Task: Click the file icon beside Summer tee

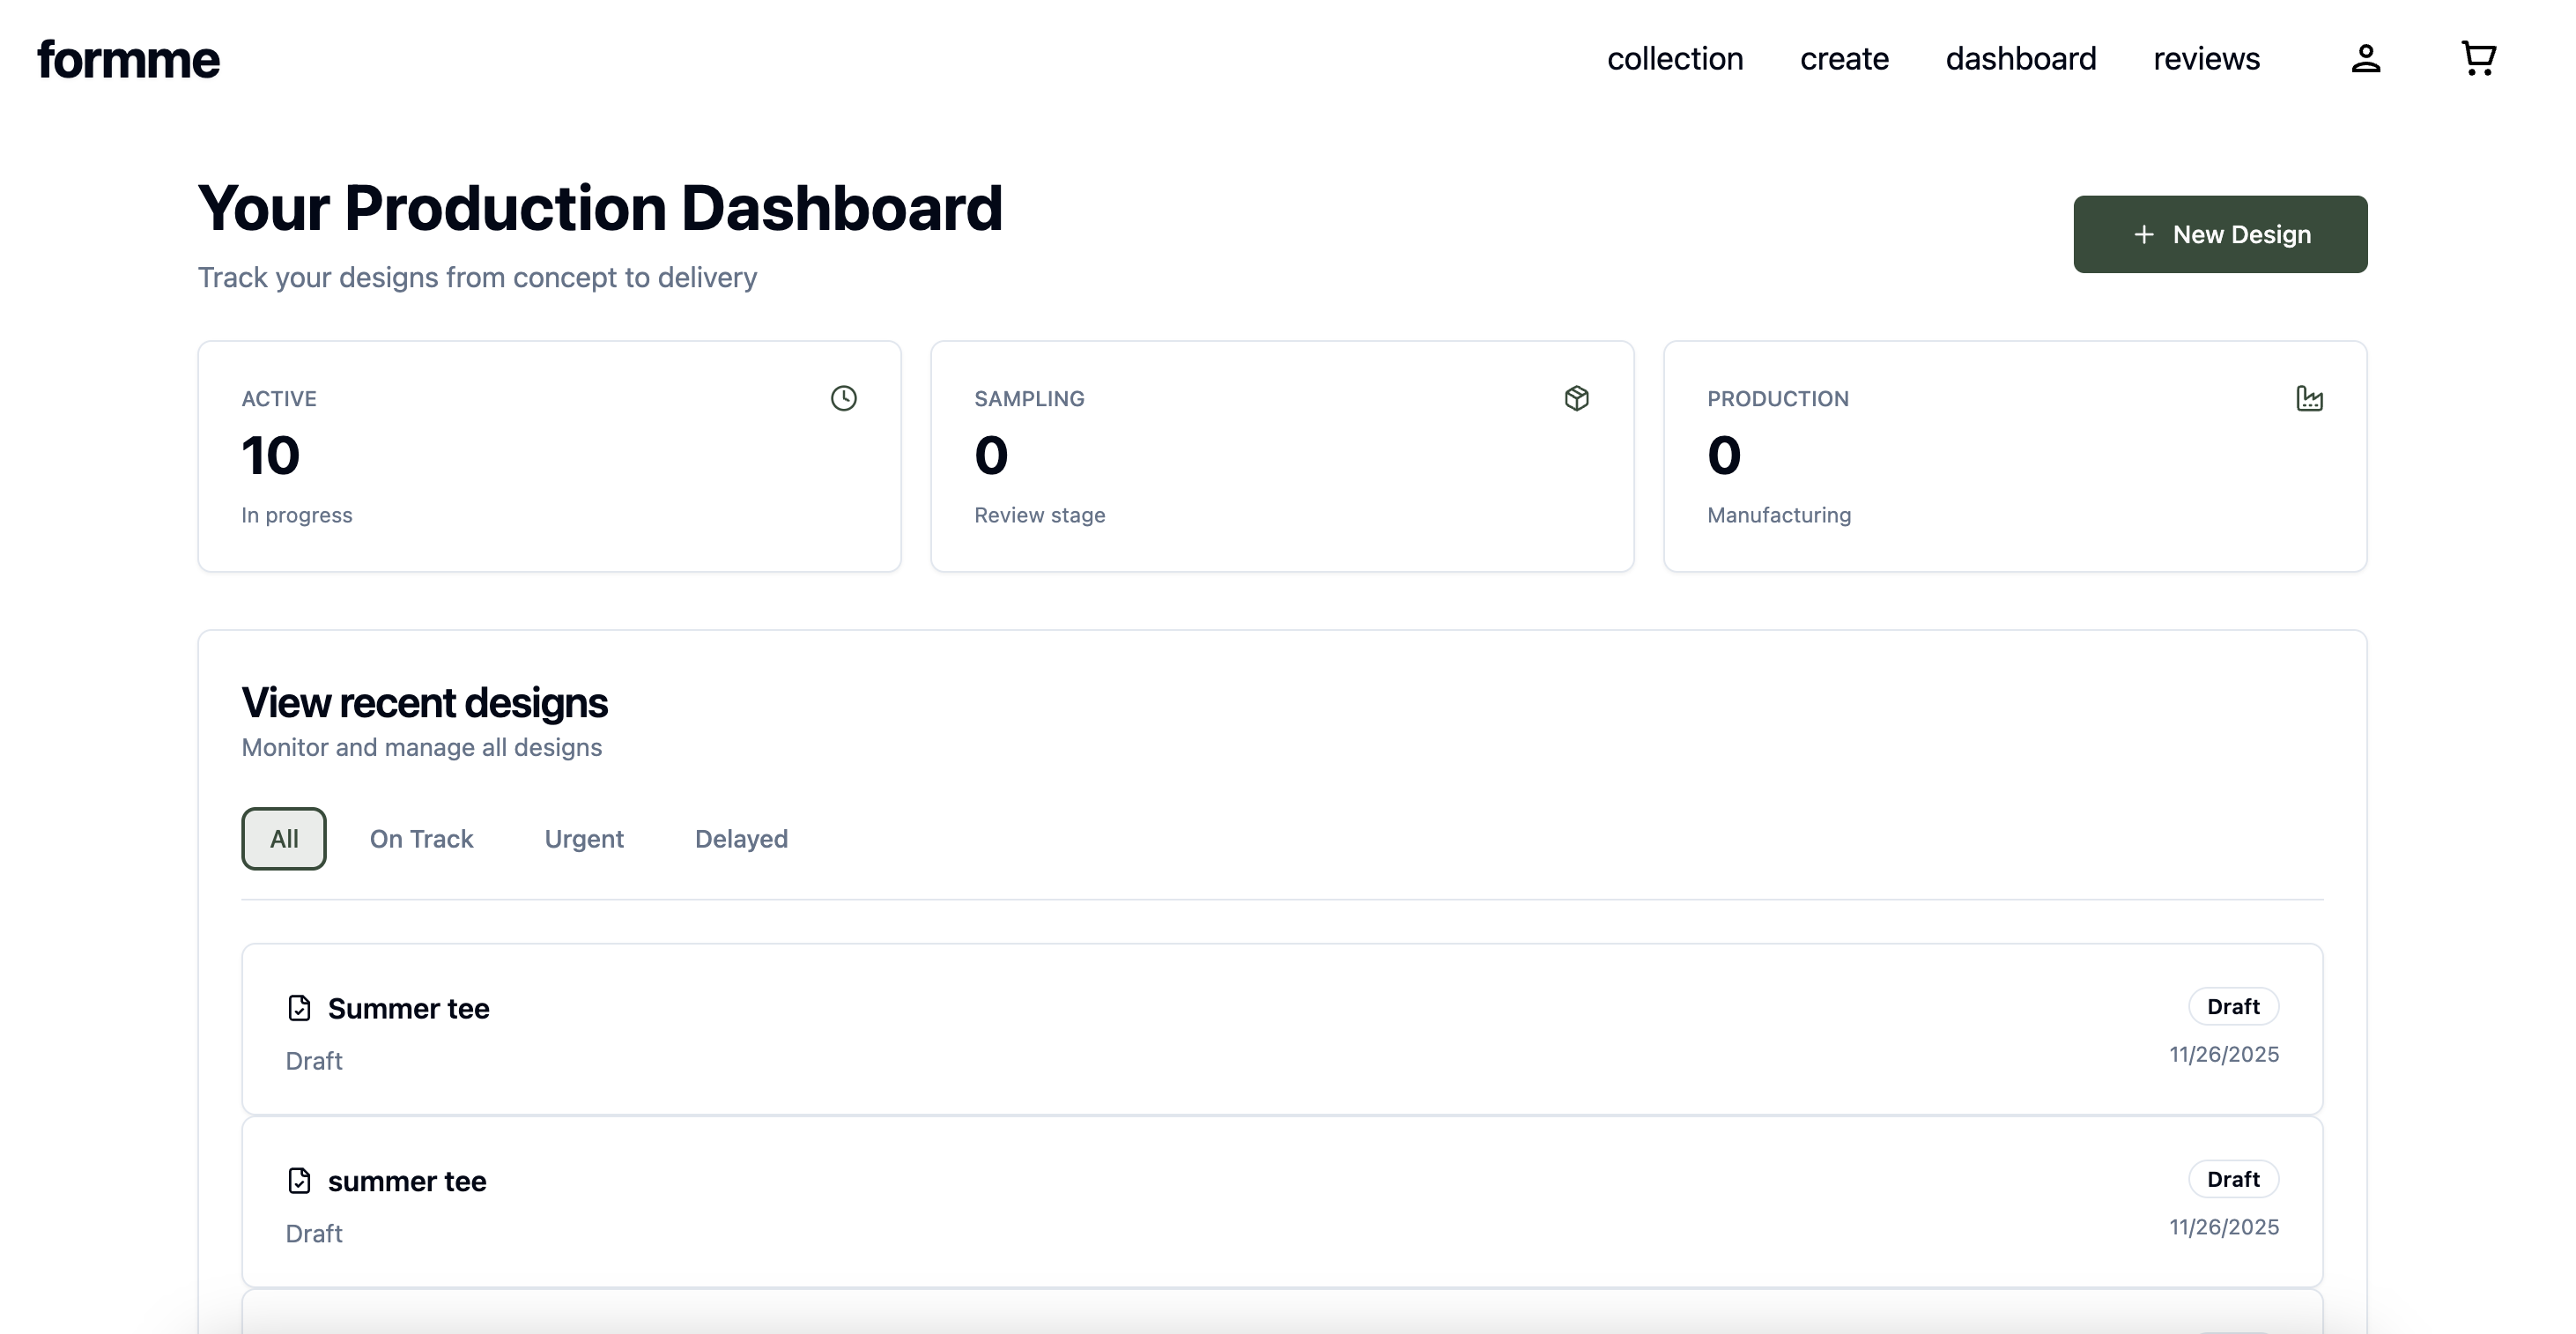Action: click(x=299, y=1008)
